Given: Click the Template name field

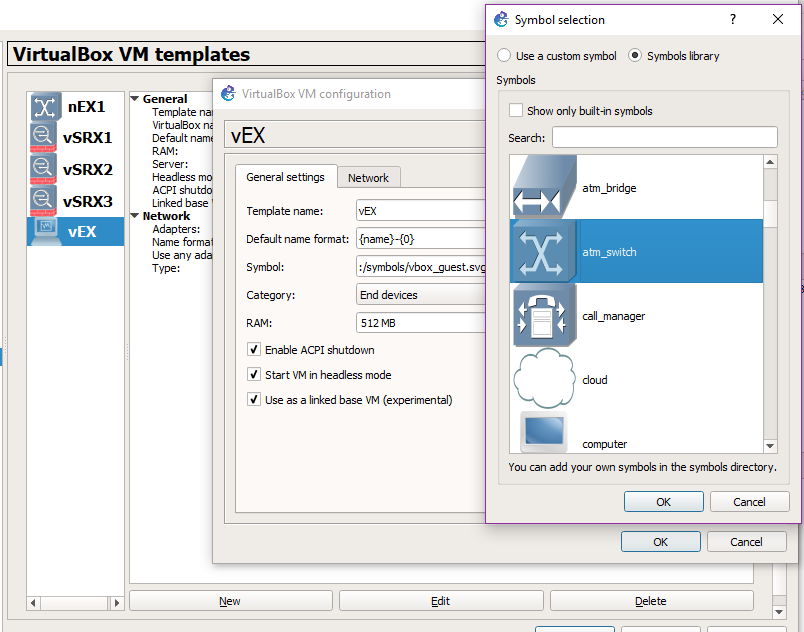Looking at the screenshot, I should click(x=420, y=211).
